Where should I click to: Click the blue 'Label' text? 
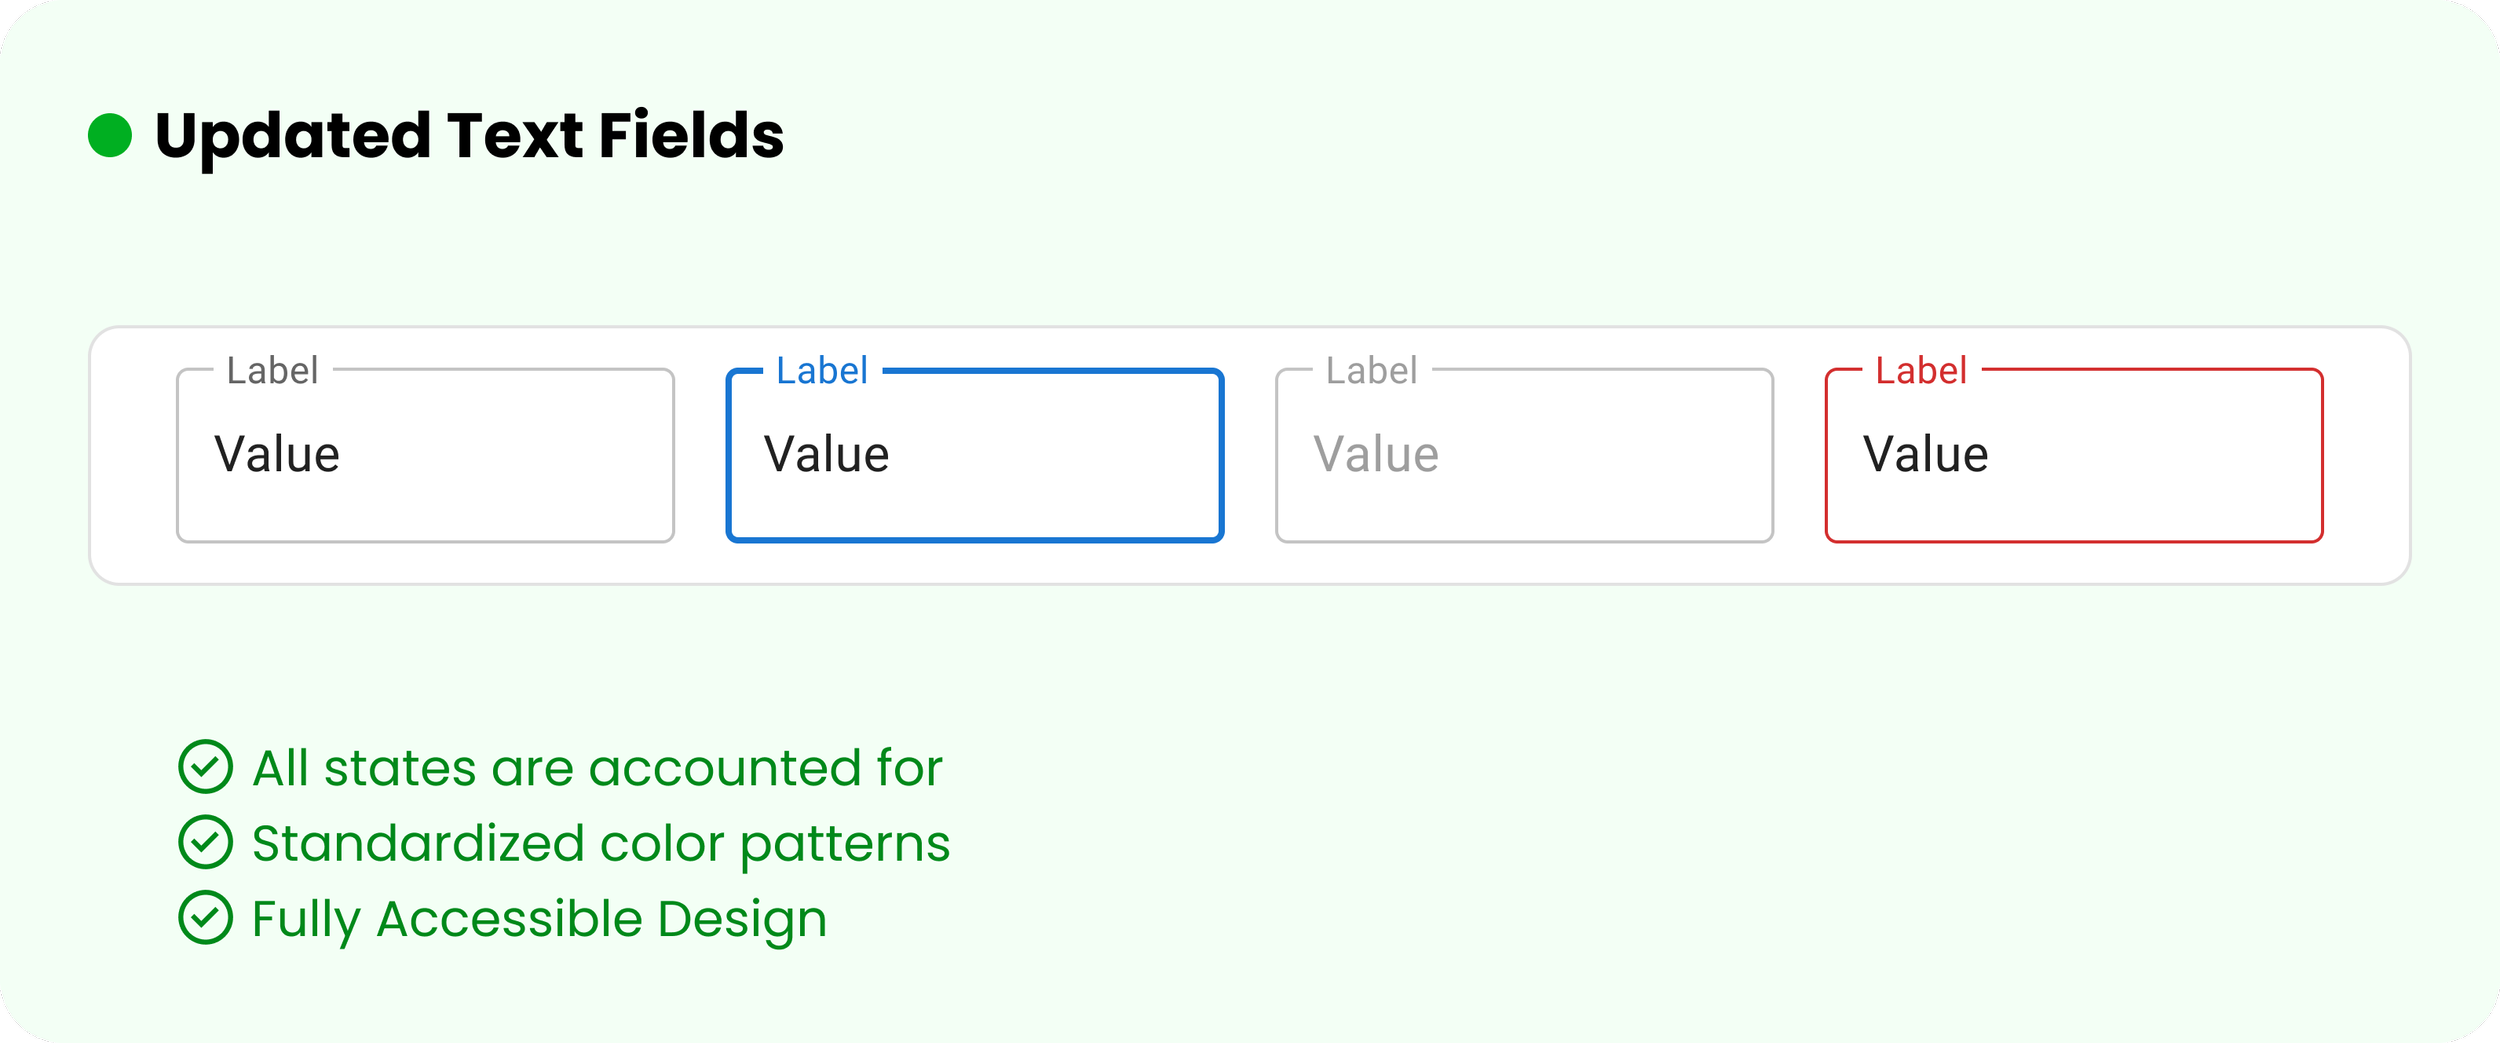pyautogui.click(x=822, y=371)
